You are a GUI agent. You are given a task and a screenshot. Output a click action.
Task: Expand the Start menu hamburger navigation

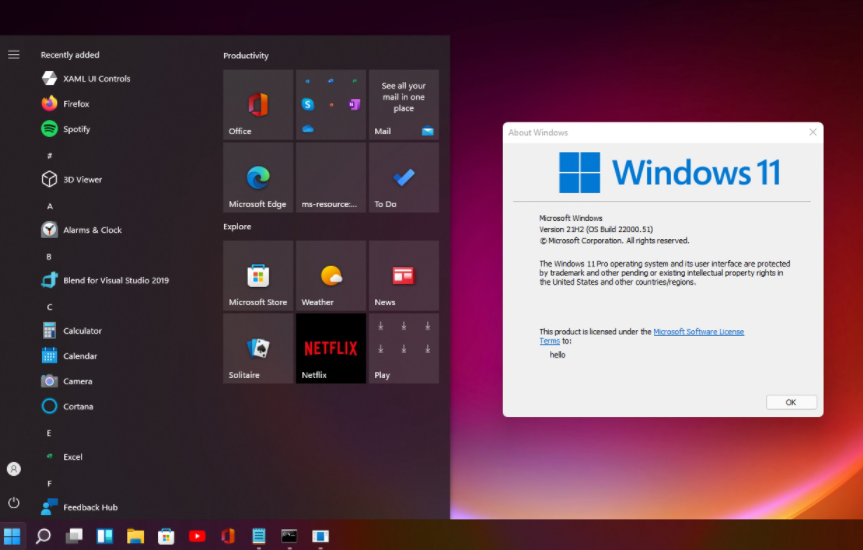pyautogui.click(x=14, y=54)
